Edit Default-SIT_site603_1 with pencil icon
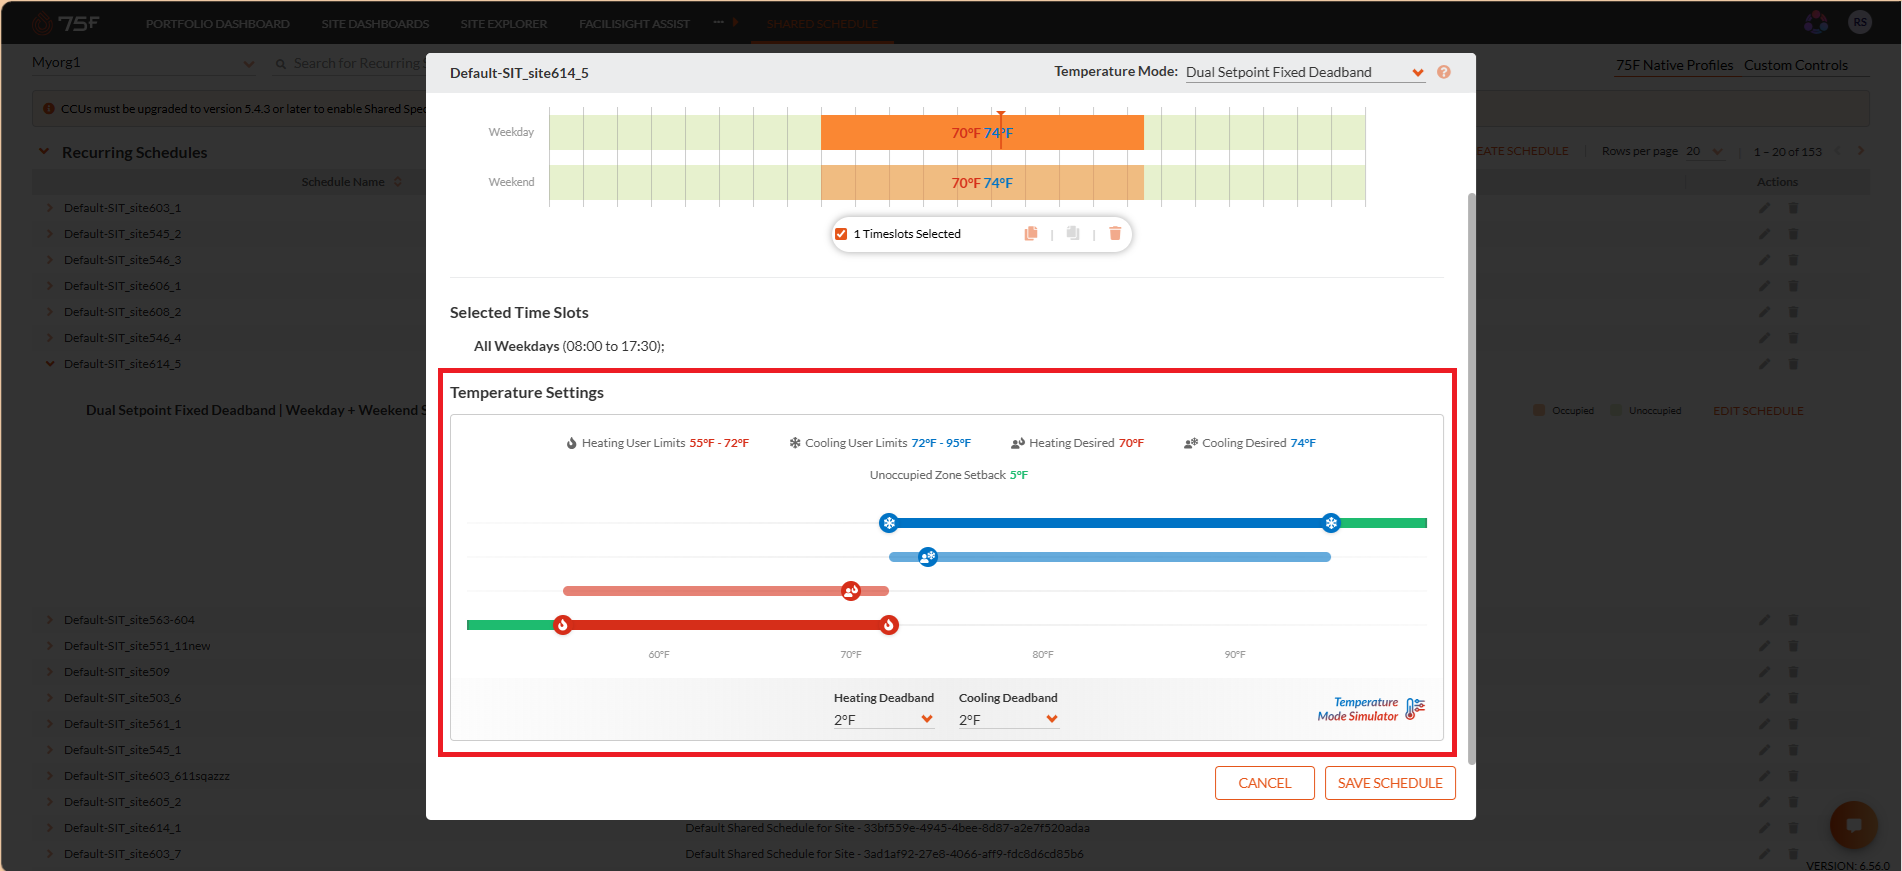The height and width of the screenshot is (871, 1902). tap(1765, 208)
